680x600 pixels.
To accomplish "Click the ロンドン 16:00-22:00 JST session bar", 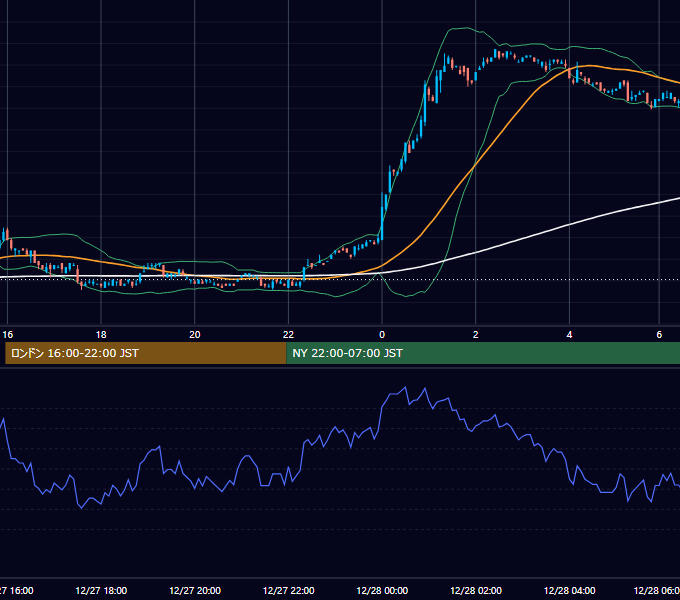I will tap(146, 353).
